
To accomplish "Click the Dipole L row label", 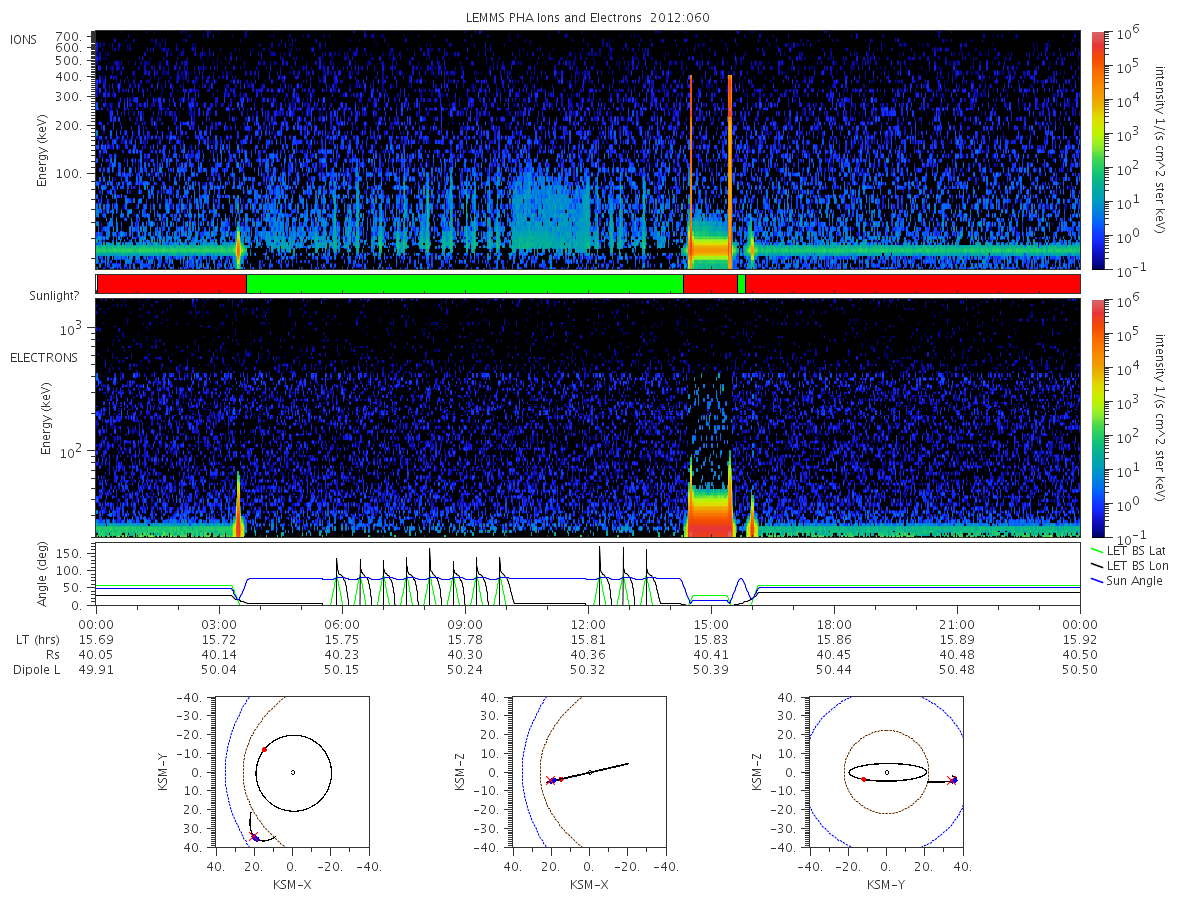I will click(36, 669).
